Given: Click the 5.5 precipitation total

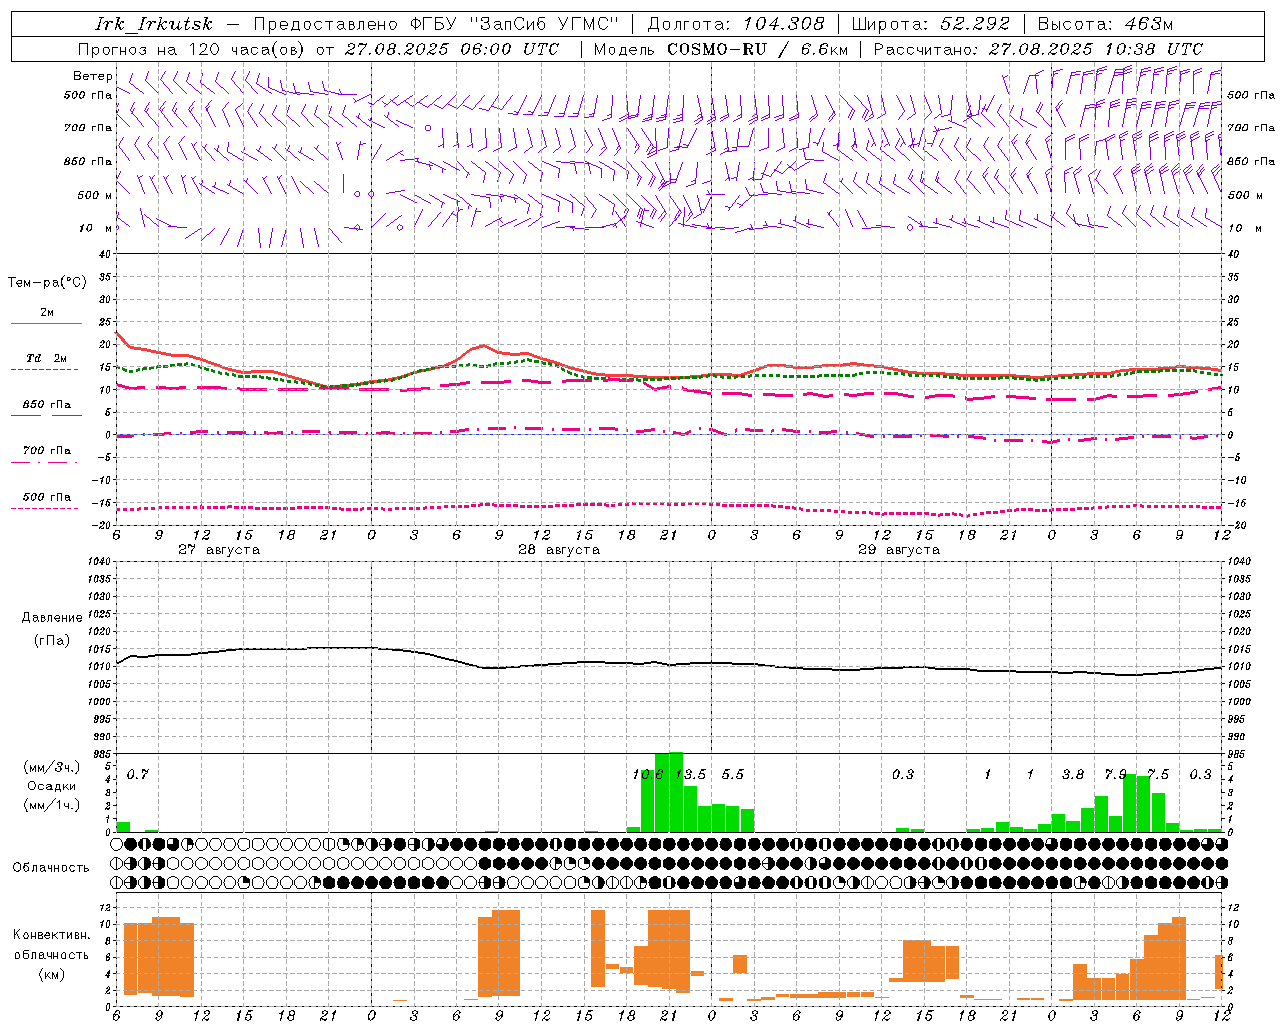Looking at the screenshot, I should [x=733, y=775].
